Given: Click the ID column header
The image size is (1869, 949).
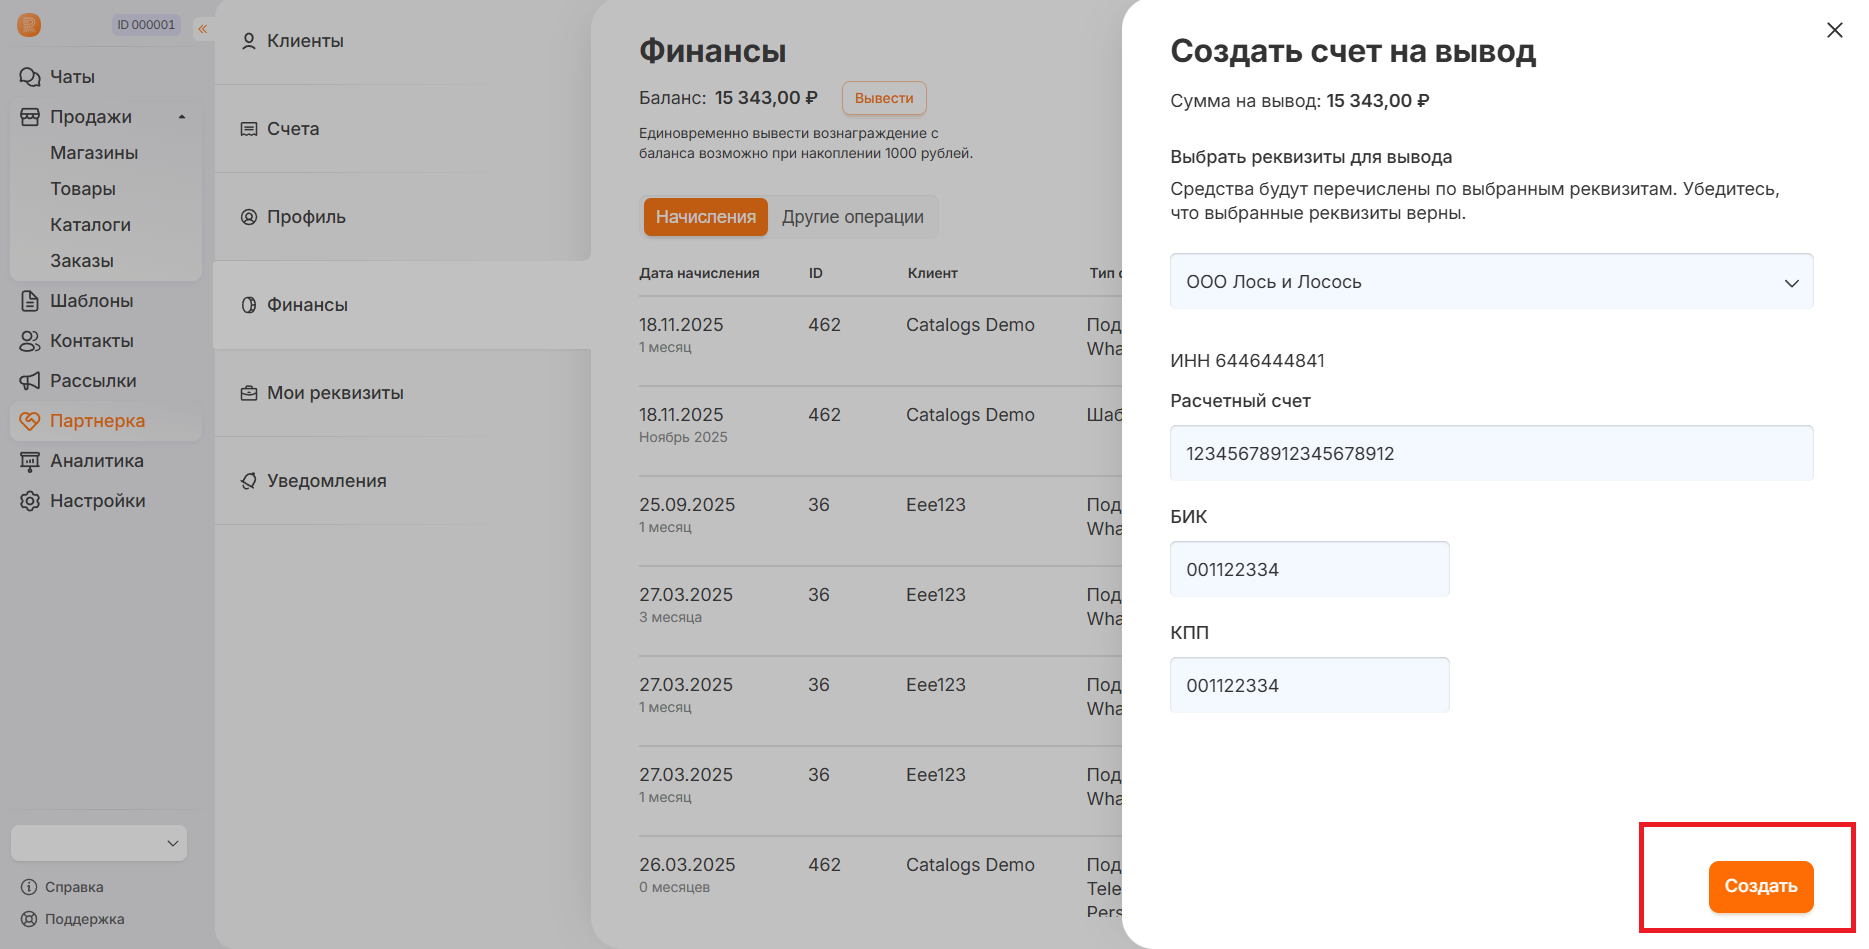Looking at the screenshot, I should click(x=816, y=273).
